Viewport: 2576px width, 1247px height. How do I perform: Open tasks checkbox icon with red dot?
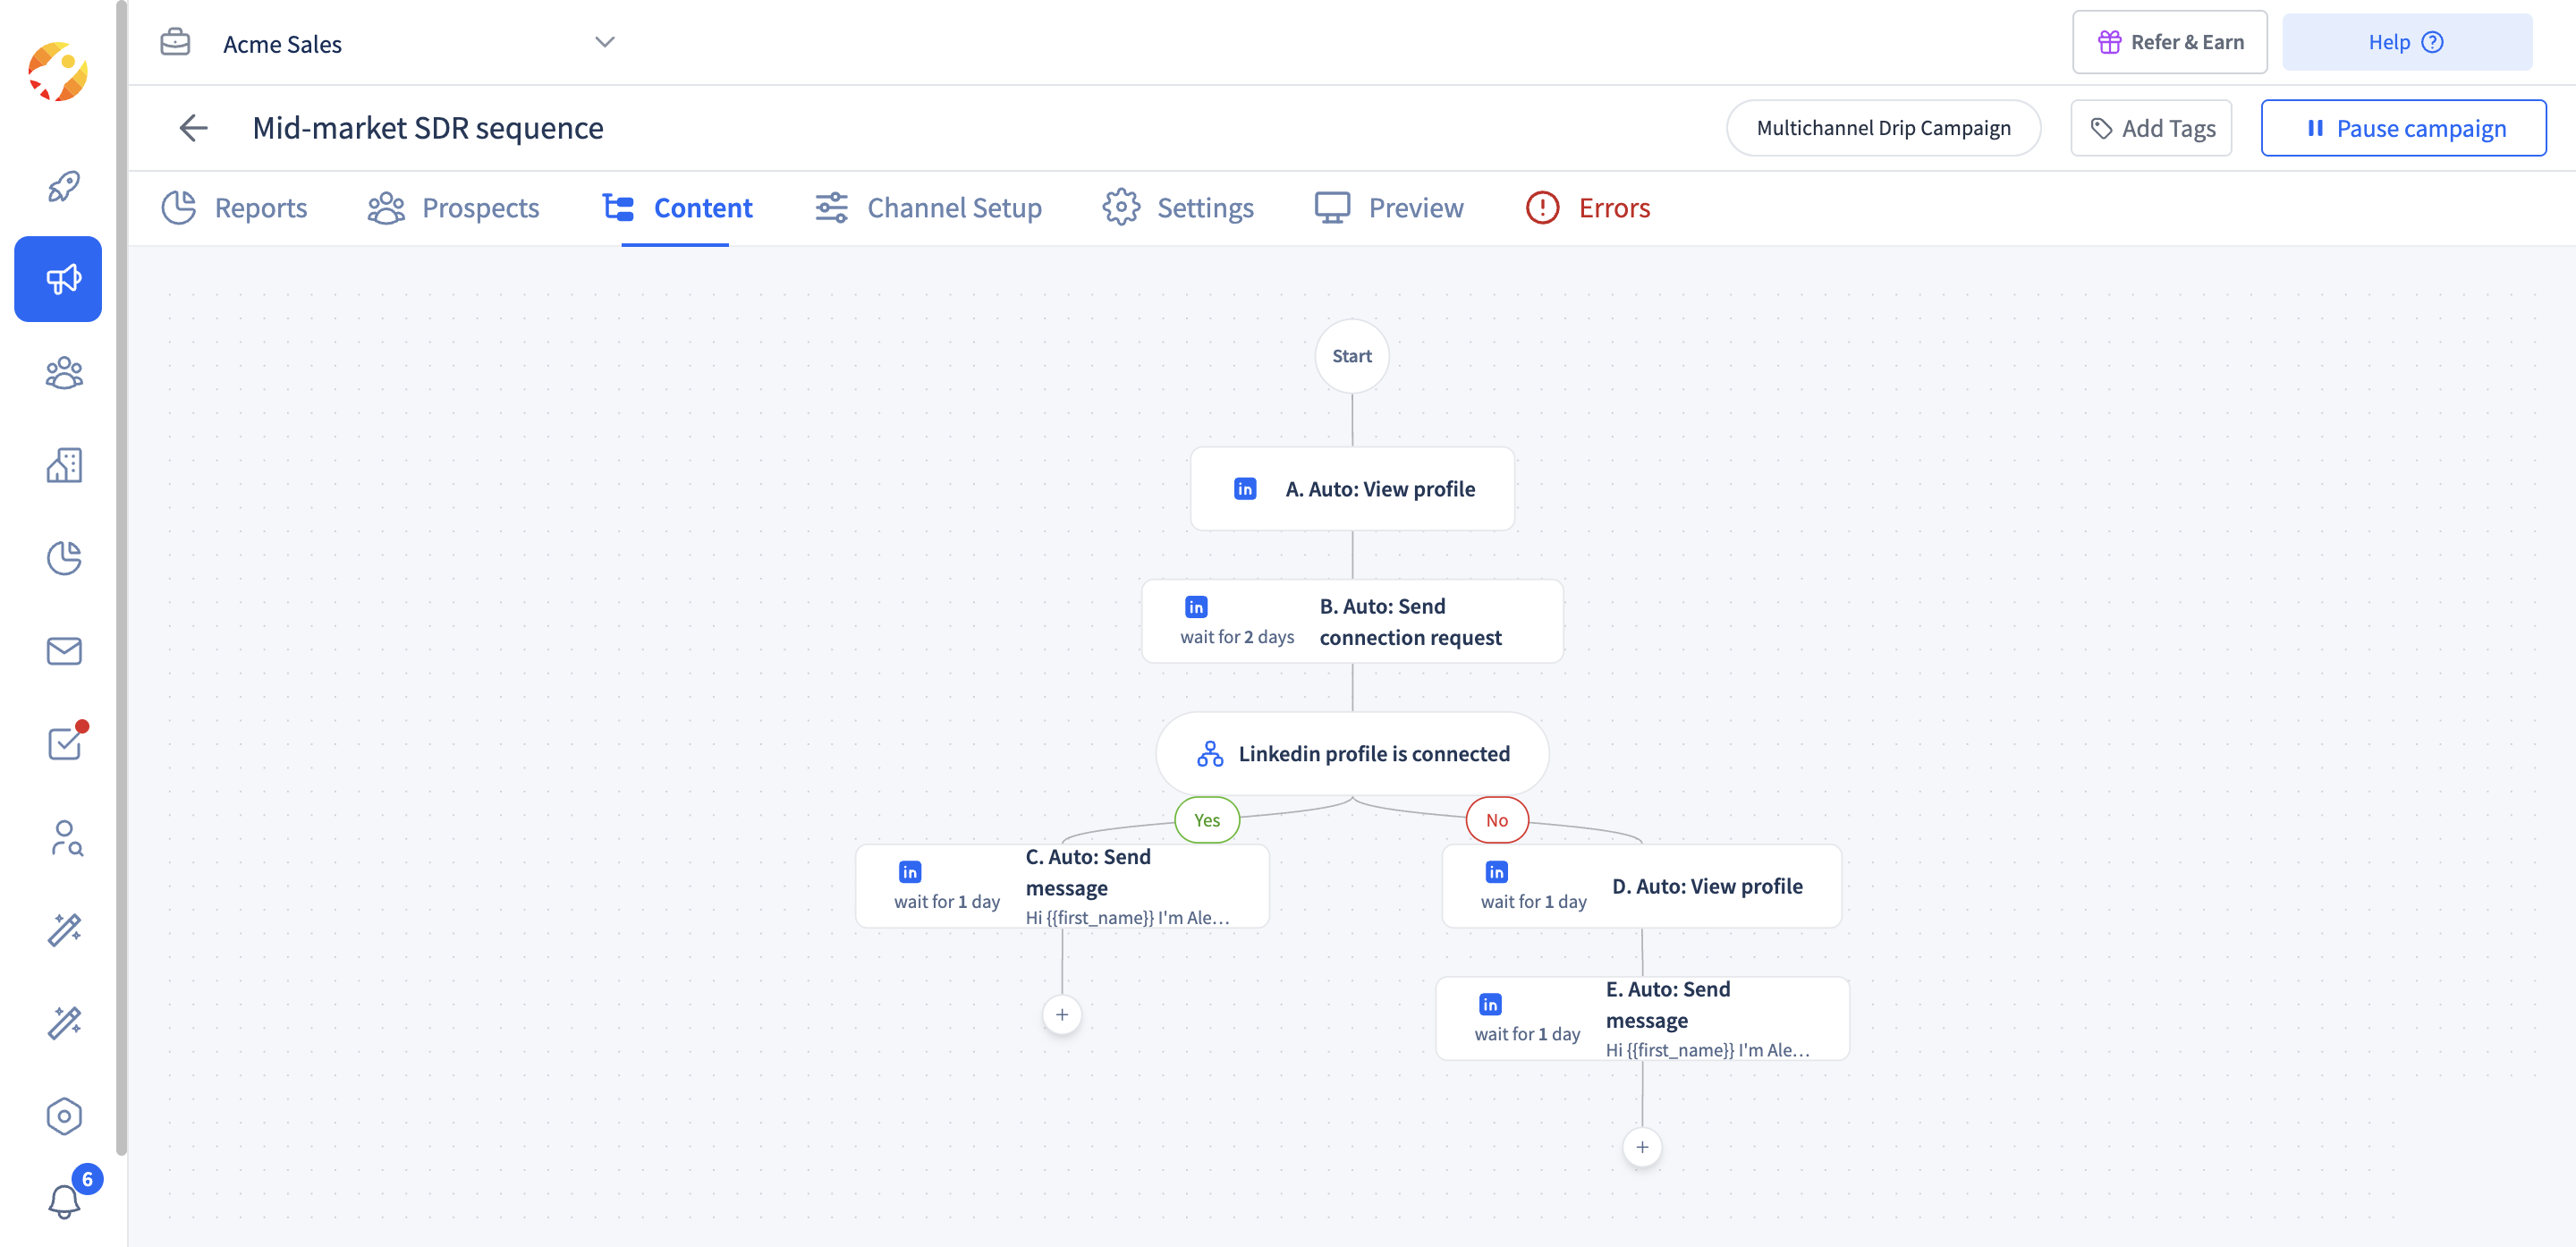click(x=66, y=742)
